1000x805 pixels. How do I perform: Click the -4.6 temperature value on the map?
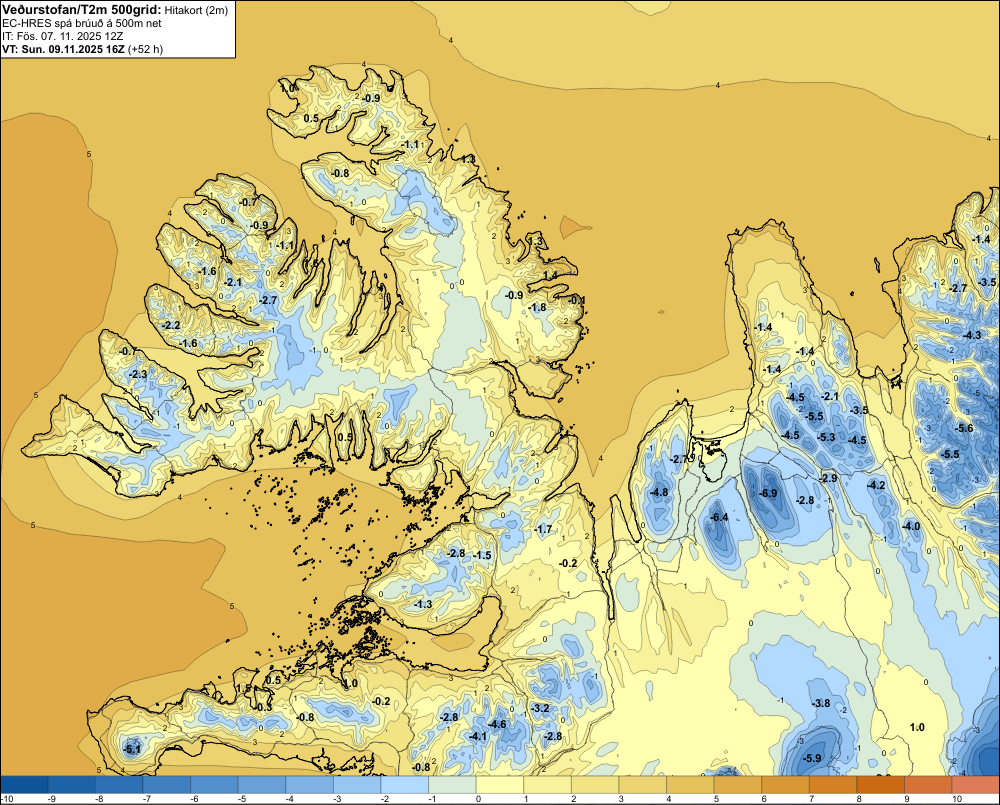[x=497, y=724]
